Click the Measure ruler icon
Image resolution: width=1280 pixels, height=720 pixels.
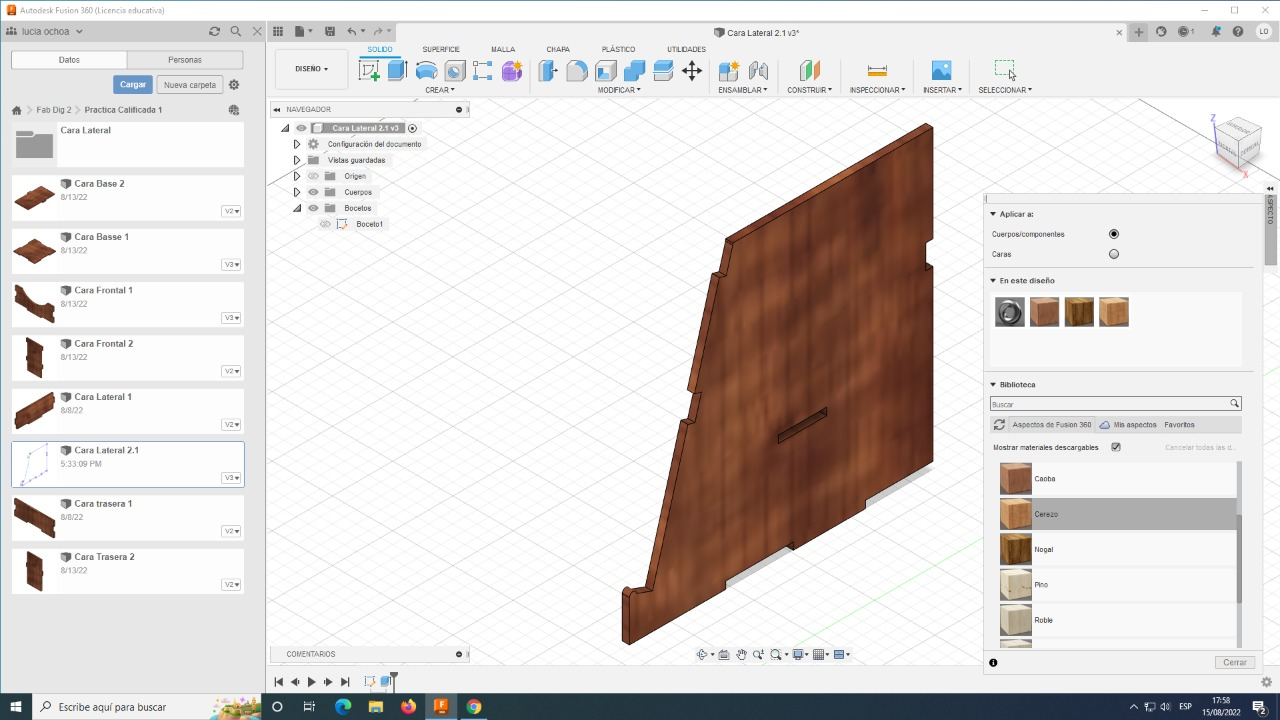pos(877,70)
